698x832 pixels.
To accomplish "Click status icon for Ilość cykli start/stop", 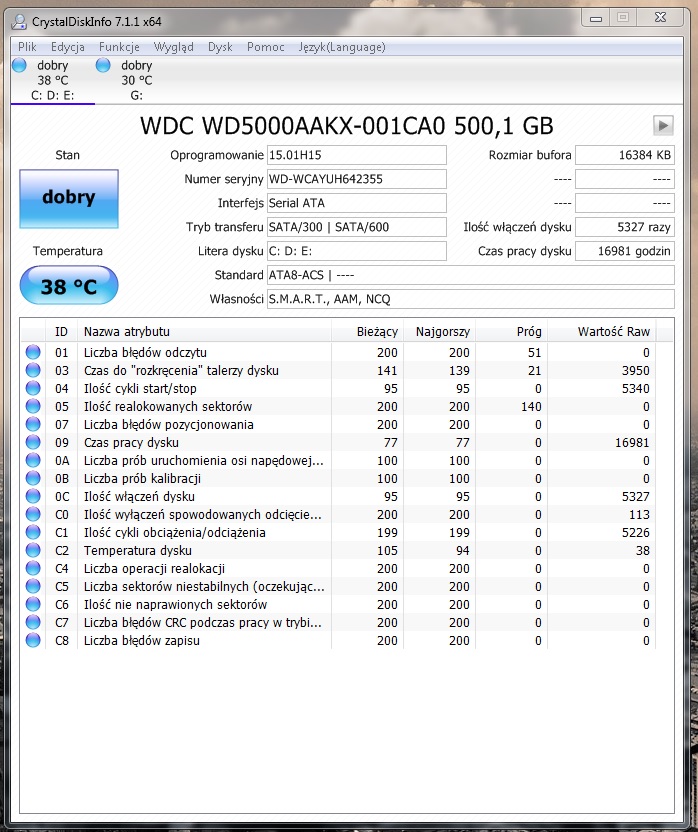I will click(x=33, y=388).
